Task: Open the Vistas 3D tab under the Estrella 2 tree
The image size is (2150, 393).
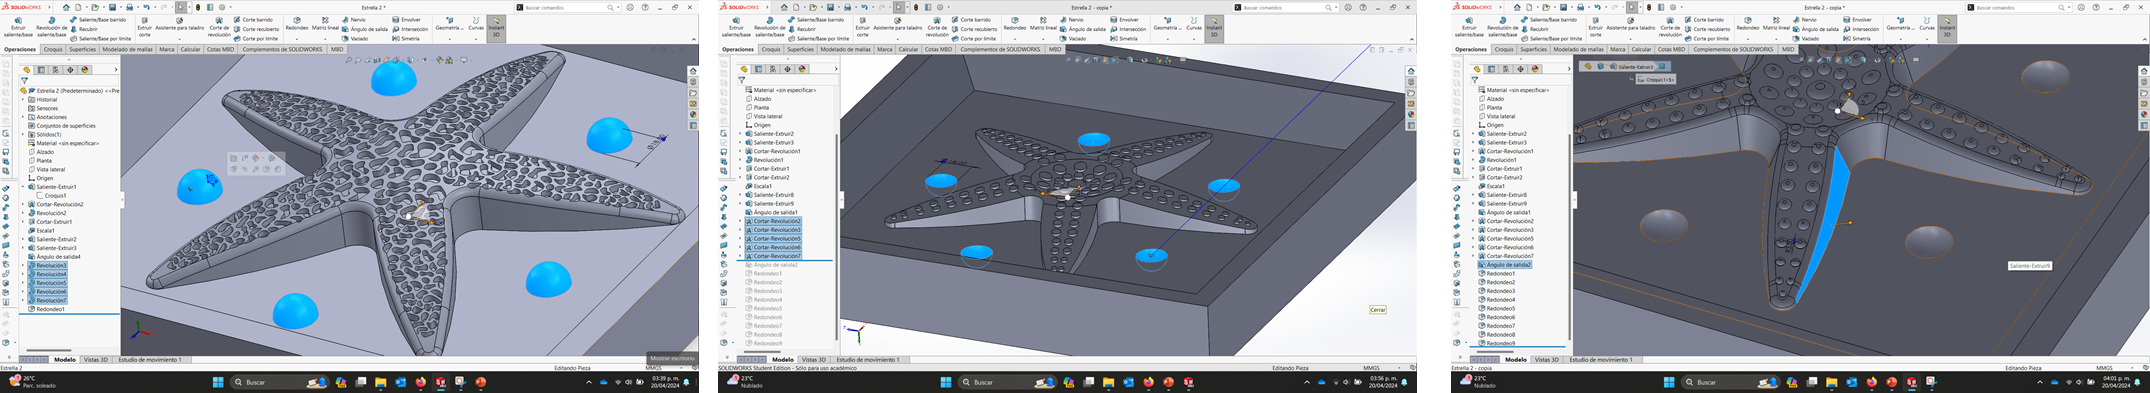Action: [96, 359]
